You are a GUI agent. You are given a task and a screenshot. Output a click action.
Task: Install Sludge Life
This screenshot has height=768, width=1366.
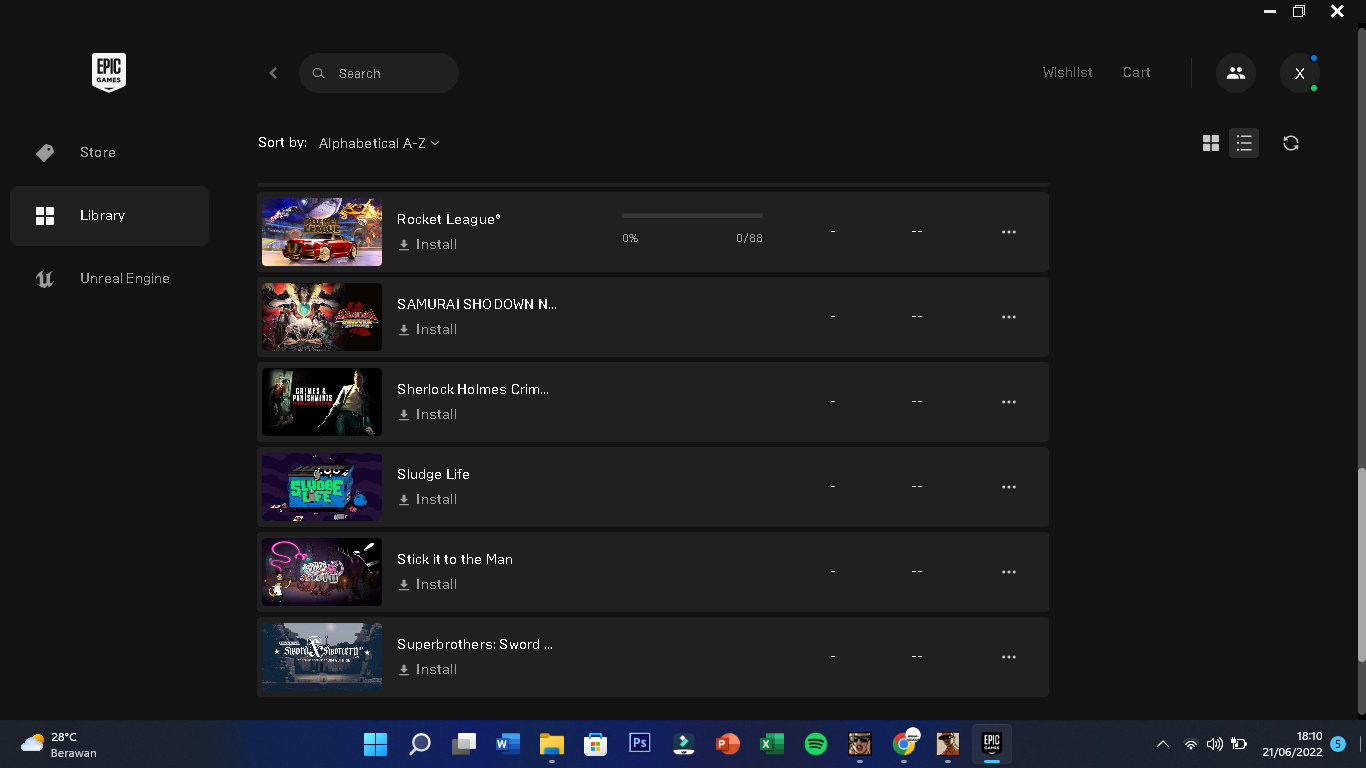428,499
